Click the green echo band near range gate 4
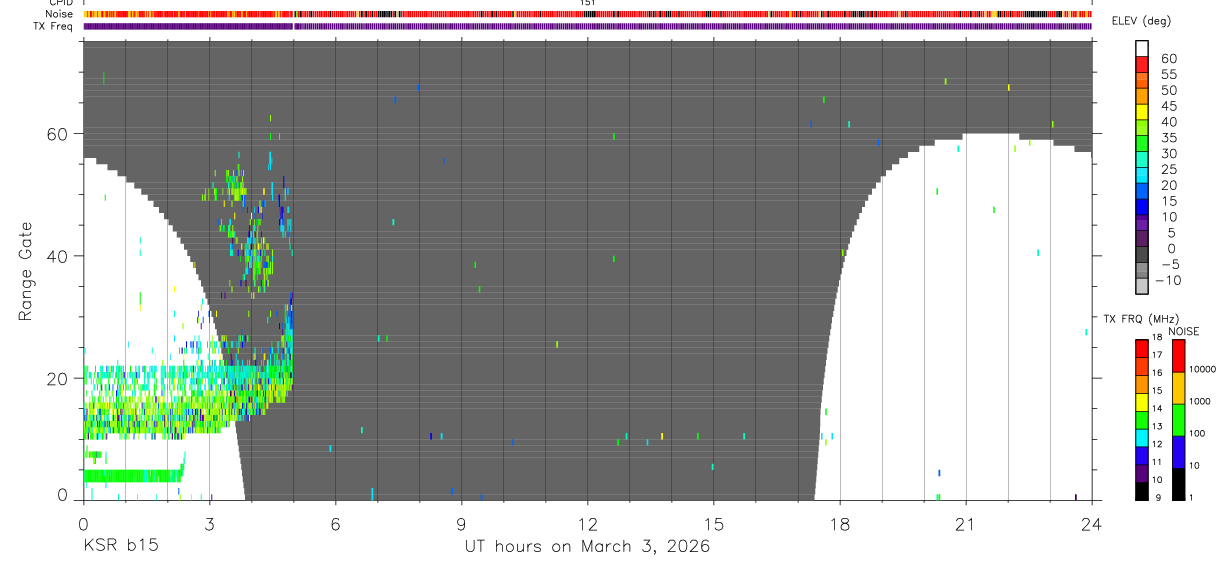This screenshot has width=1228, height=567. coord(133,476)
